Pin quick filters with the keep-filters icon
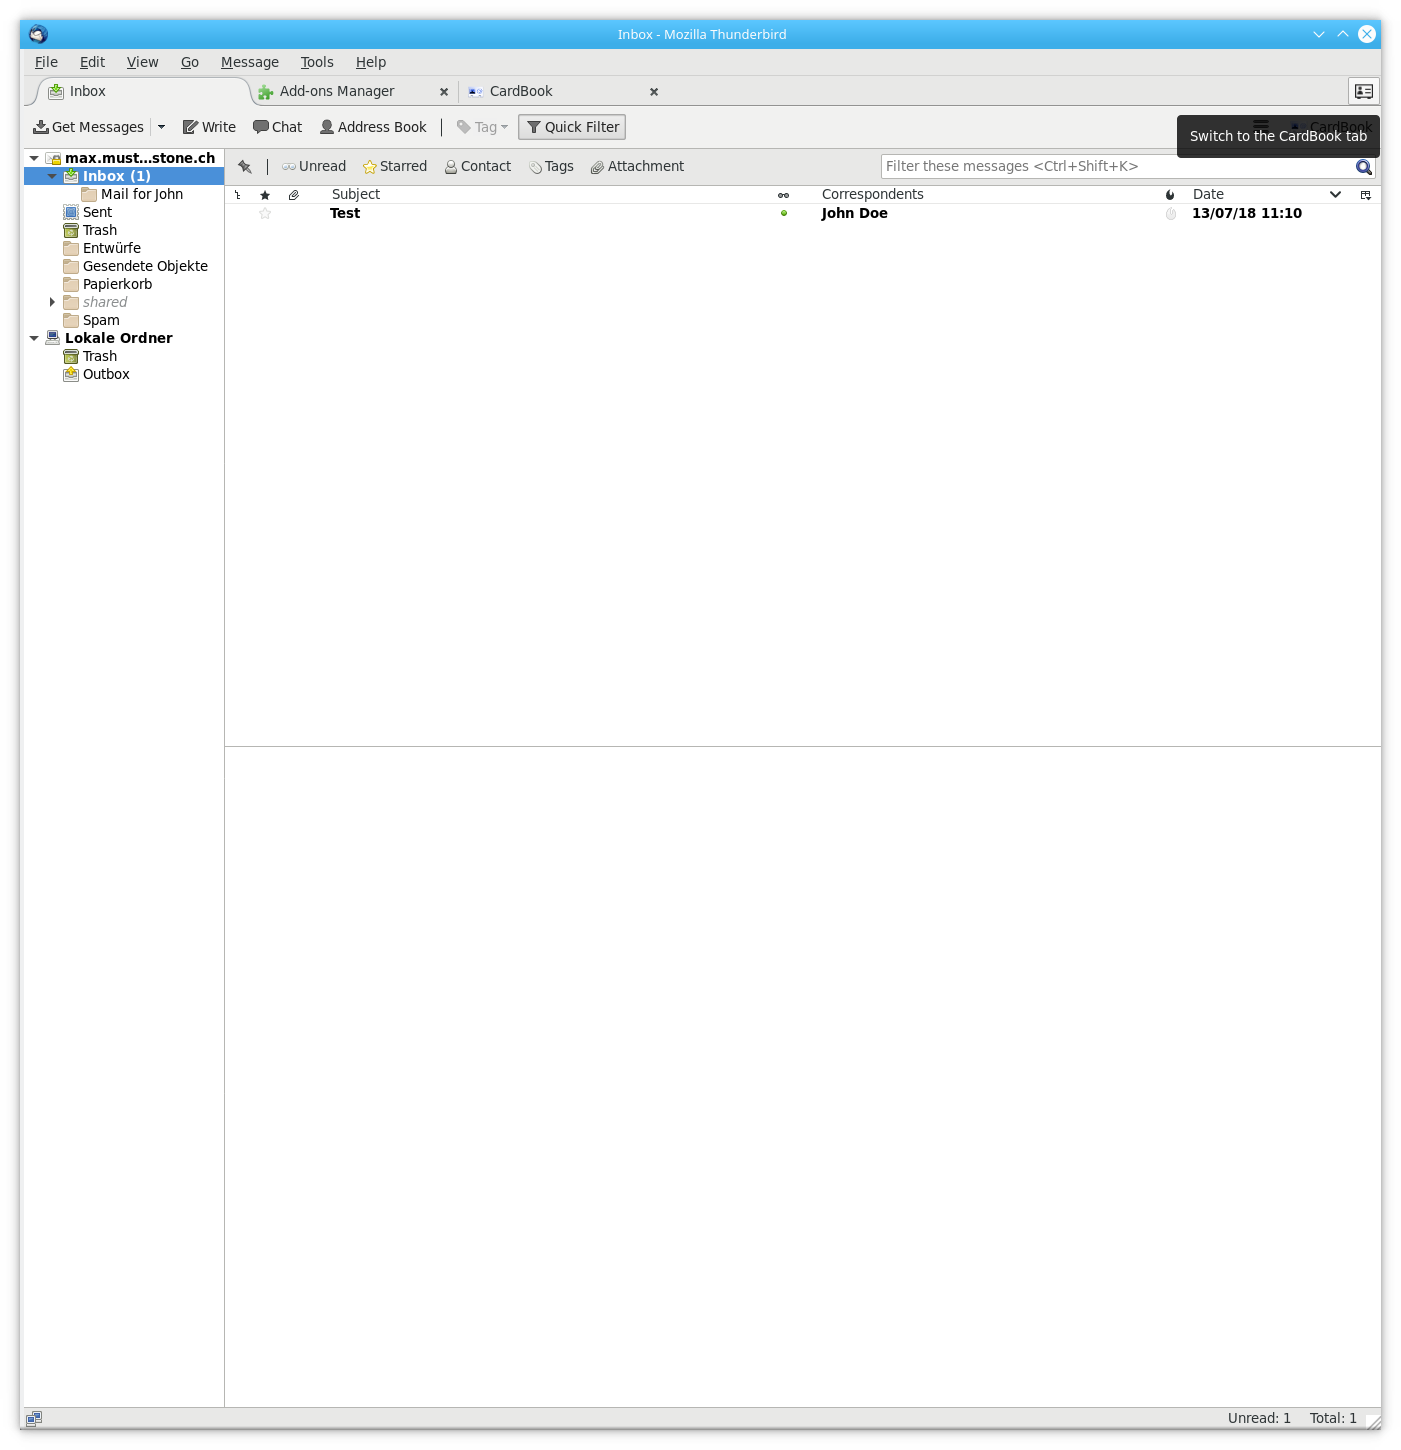Viewport: 1401px width, 1450px height. click(x=245, y=167)
